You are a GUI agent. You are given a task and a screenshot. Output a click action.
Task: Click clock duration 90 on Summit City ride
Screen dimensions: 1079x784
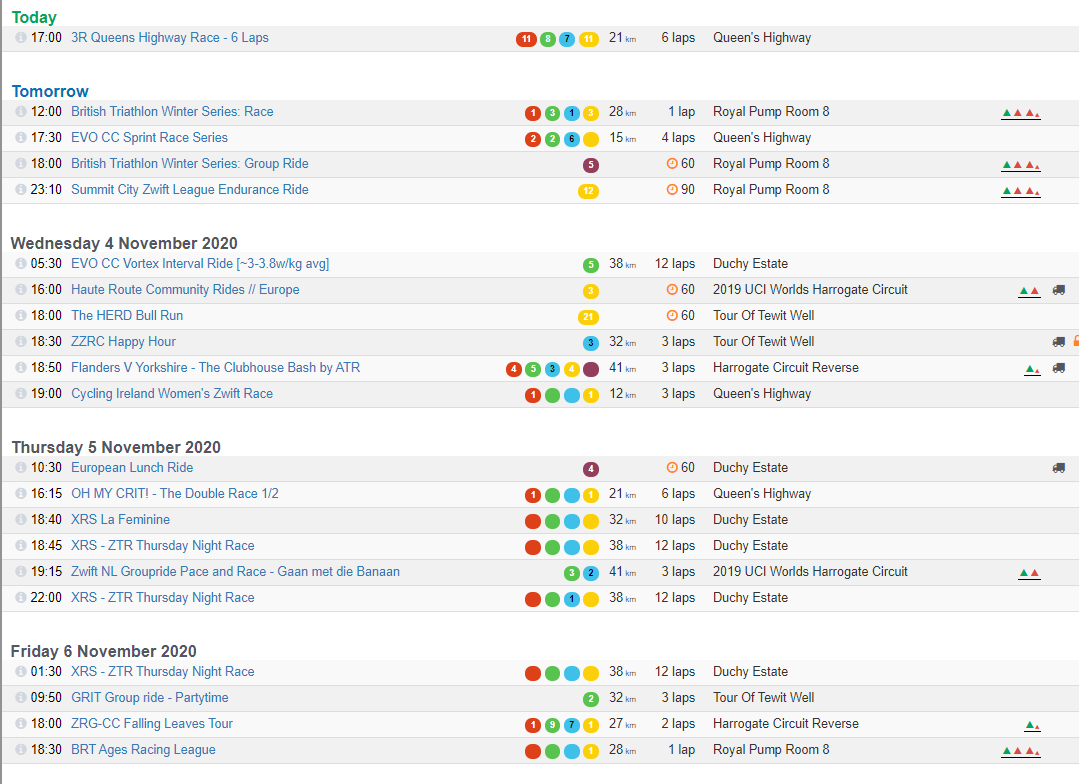tap(681, 189)
